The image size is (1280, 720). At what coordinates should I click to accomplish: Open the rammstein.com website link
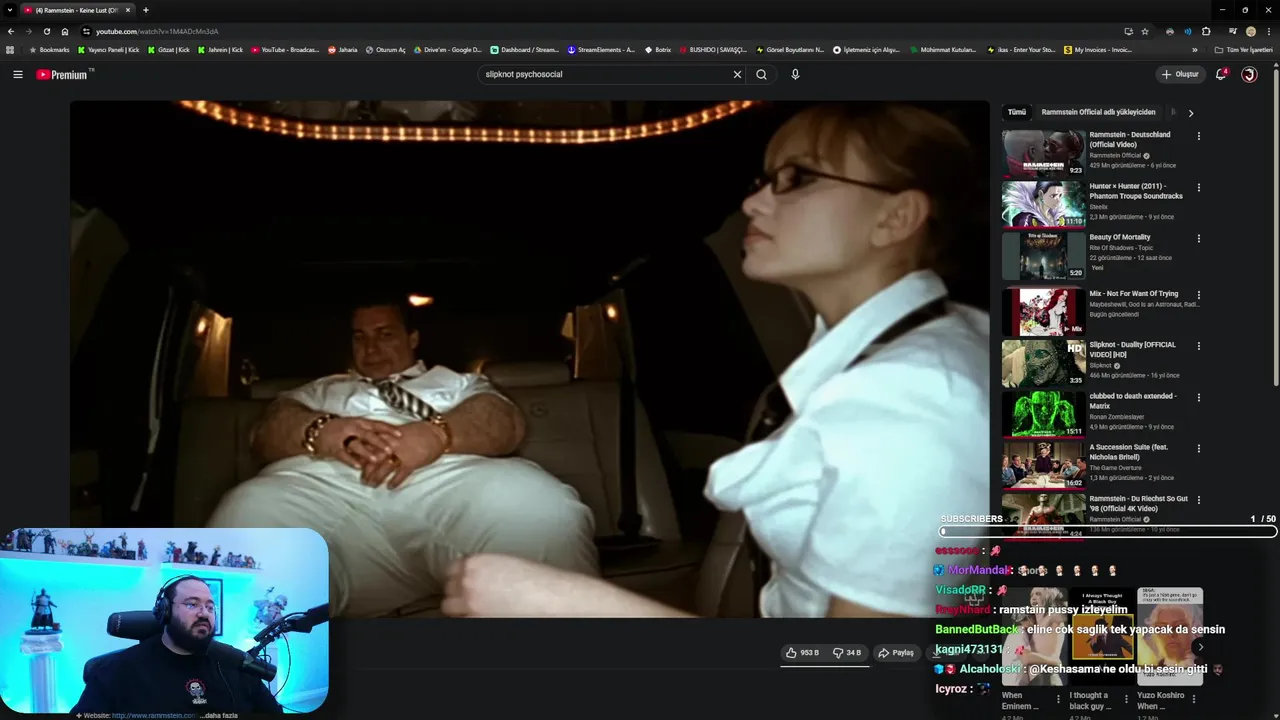click(155, 715)
